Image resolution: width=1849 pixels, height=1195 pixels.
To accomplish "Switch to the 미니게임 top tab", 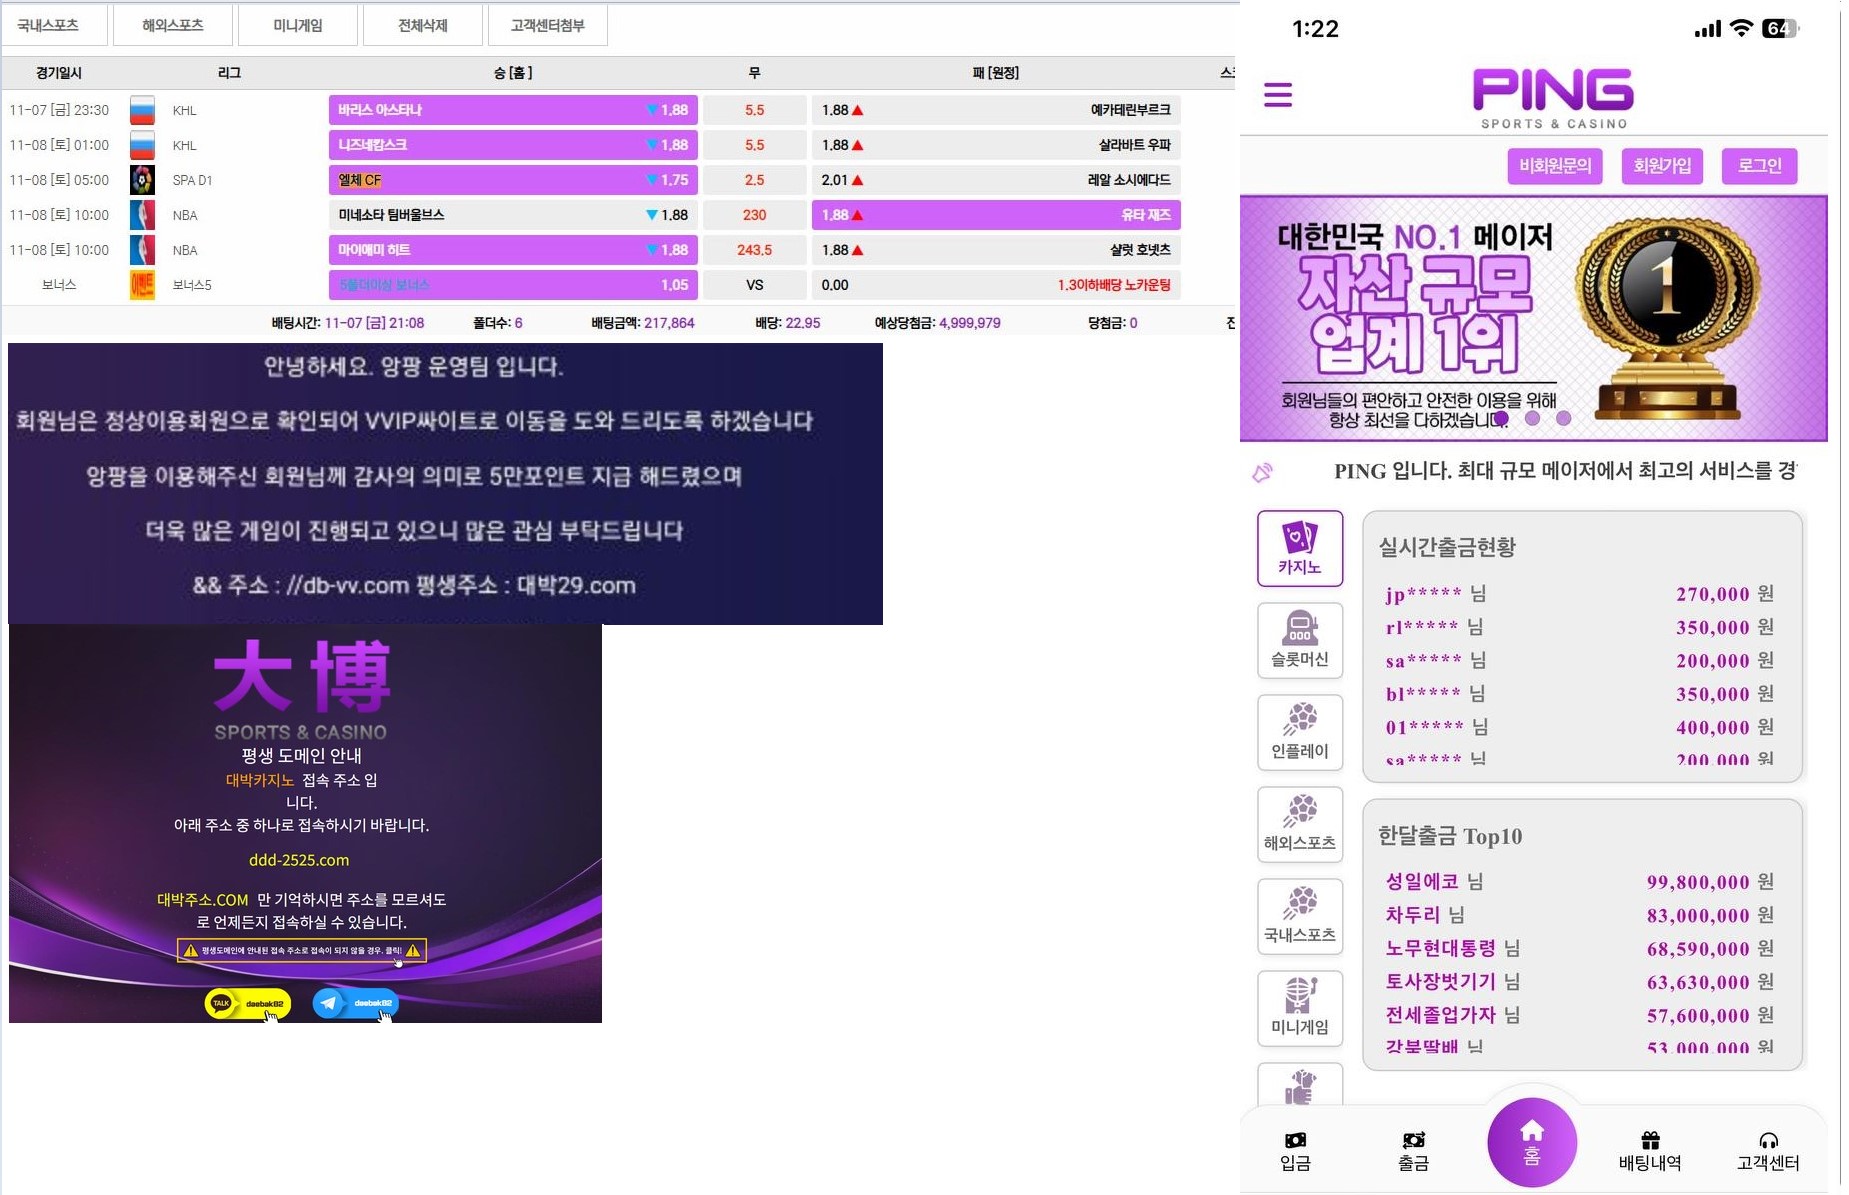I will [x=298, y=25].
